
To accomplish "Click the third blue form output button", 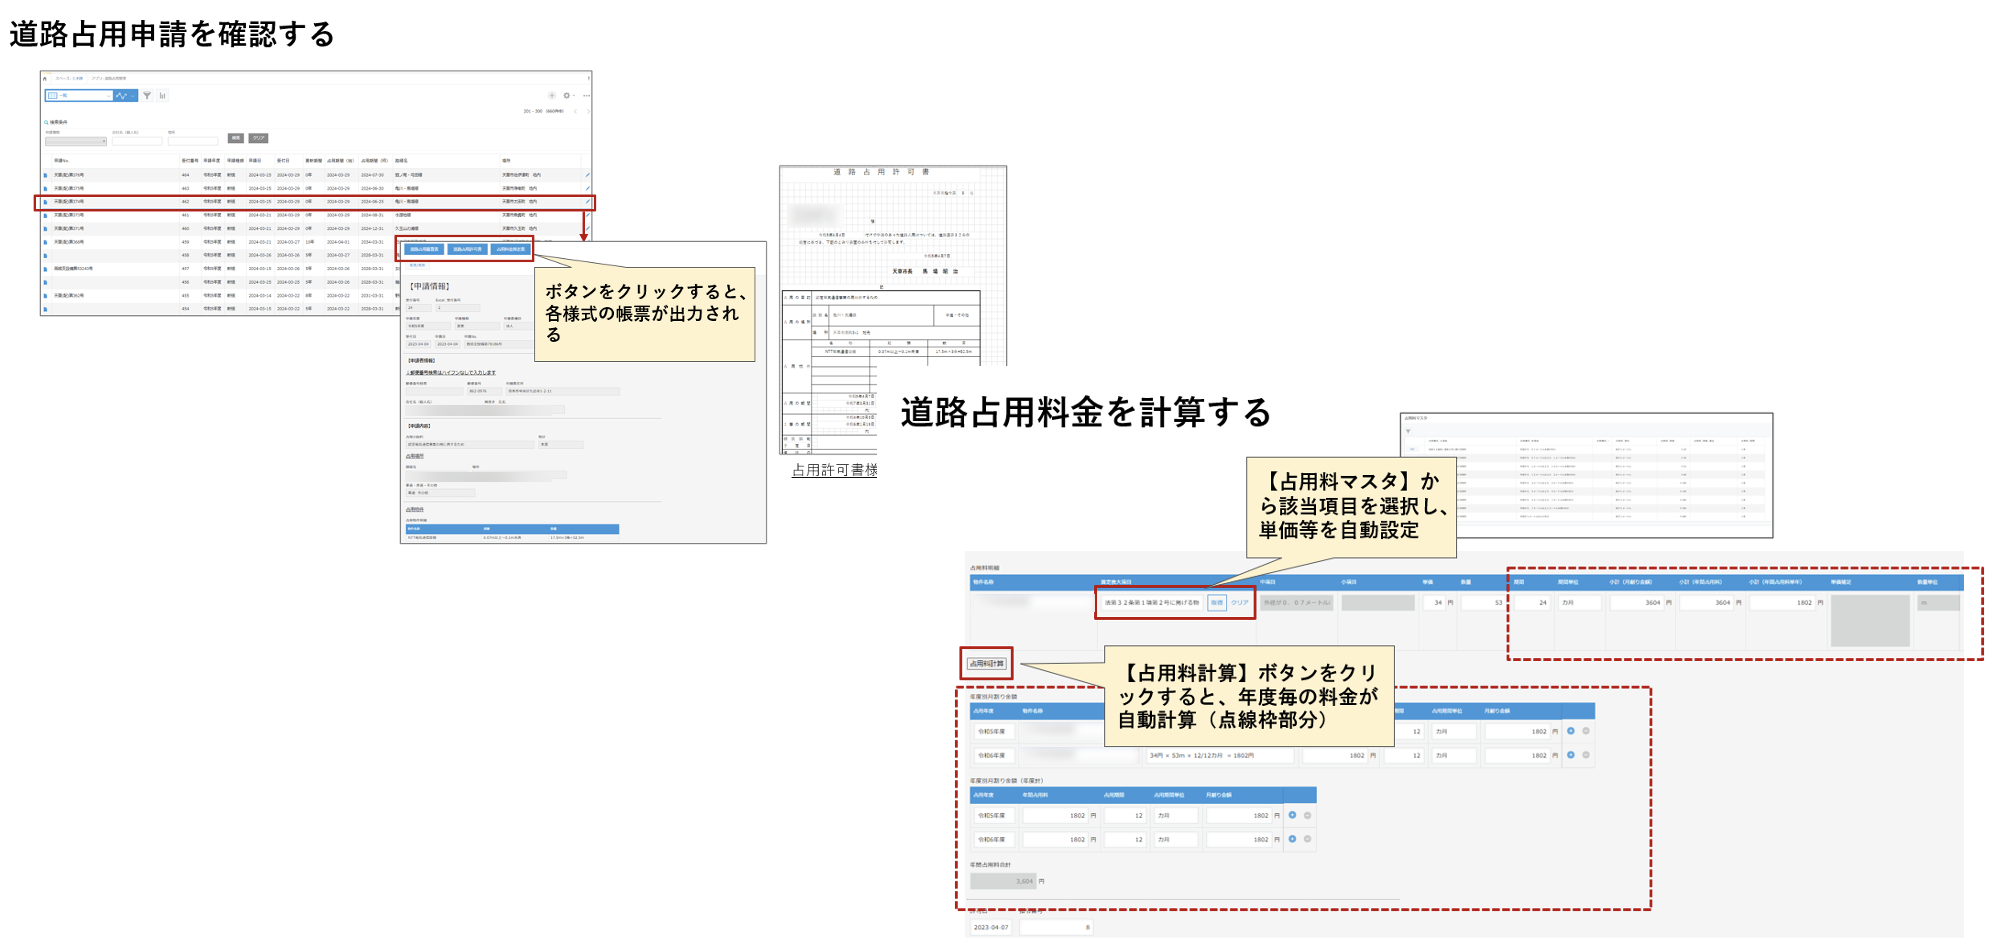I will 510,249.
